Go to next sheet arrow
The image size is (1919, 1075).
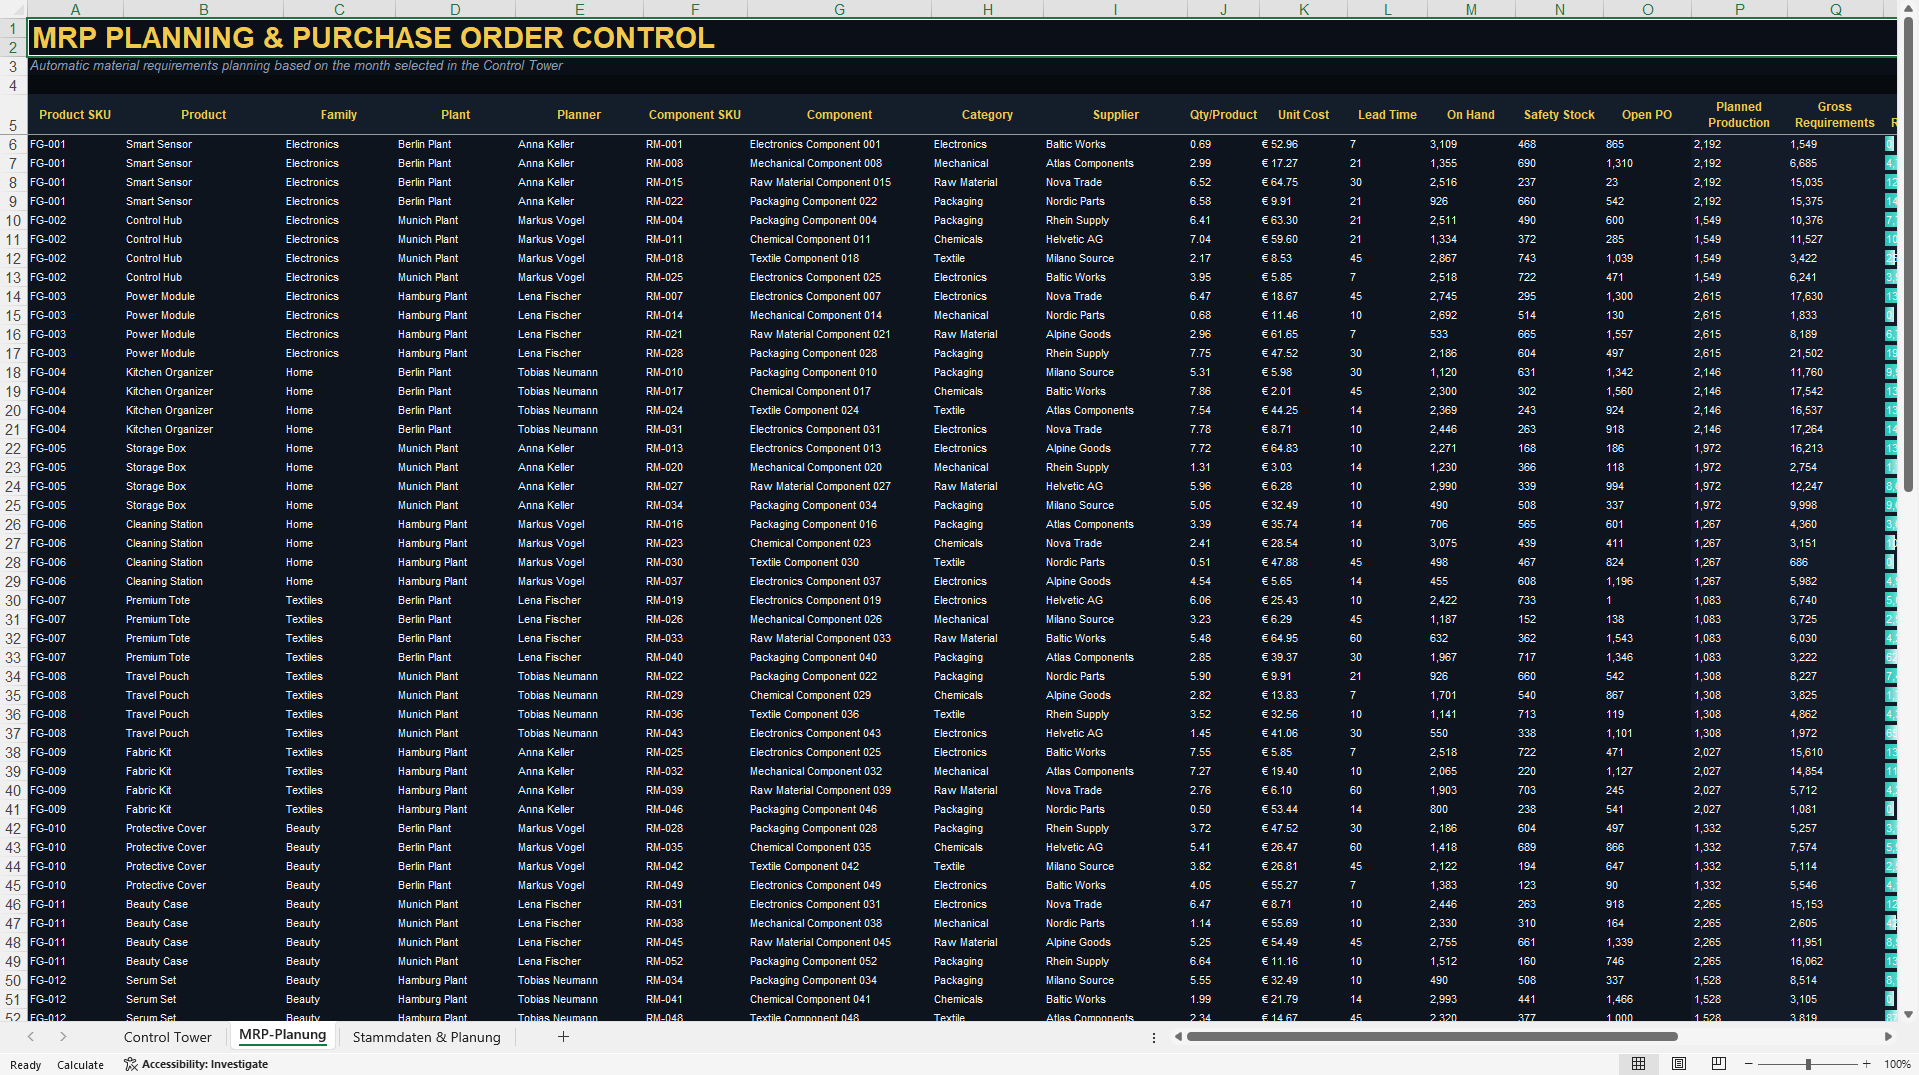coord(63,1037)
